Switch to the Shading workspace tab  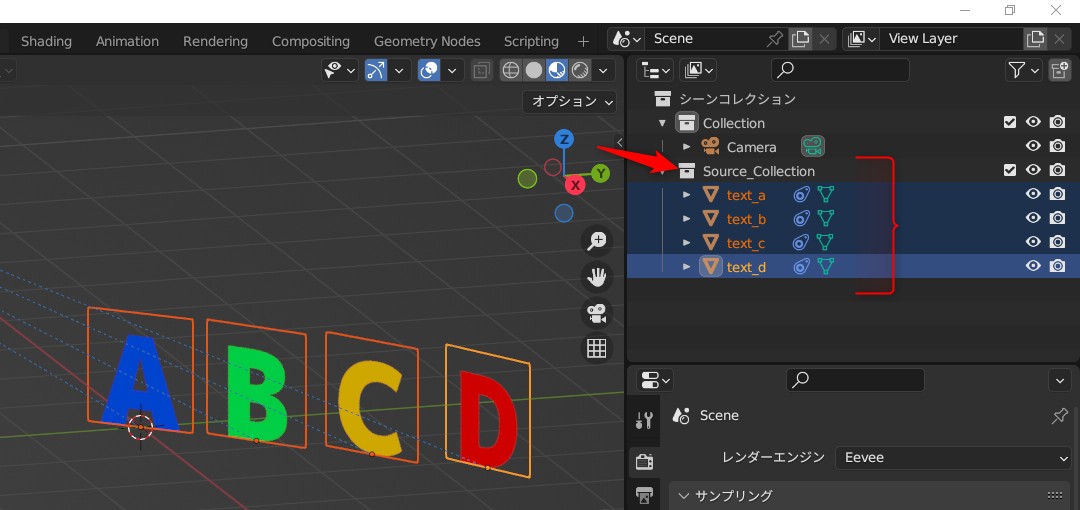[46, 41]
